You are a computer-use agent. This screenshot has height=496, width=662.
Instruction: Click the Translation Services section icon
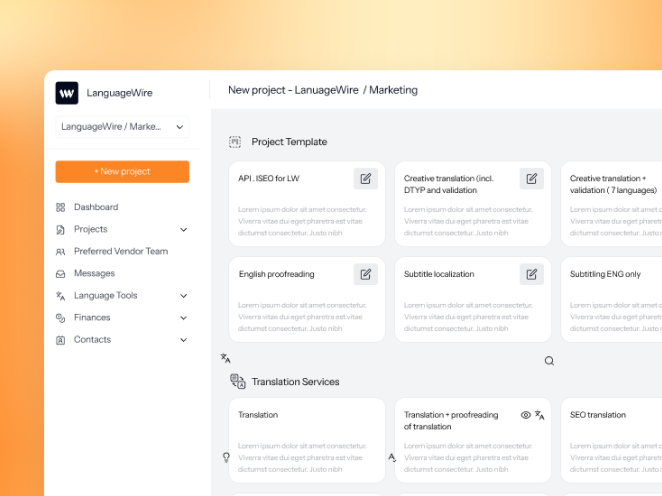[237, 381]
